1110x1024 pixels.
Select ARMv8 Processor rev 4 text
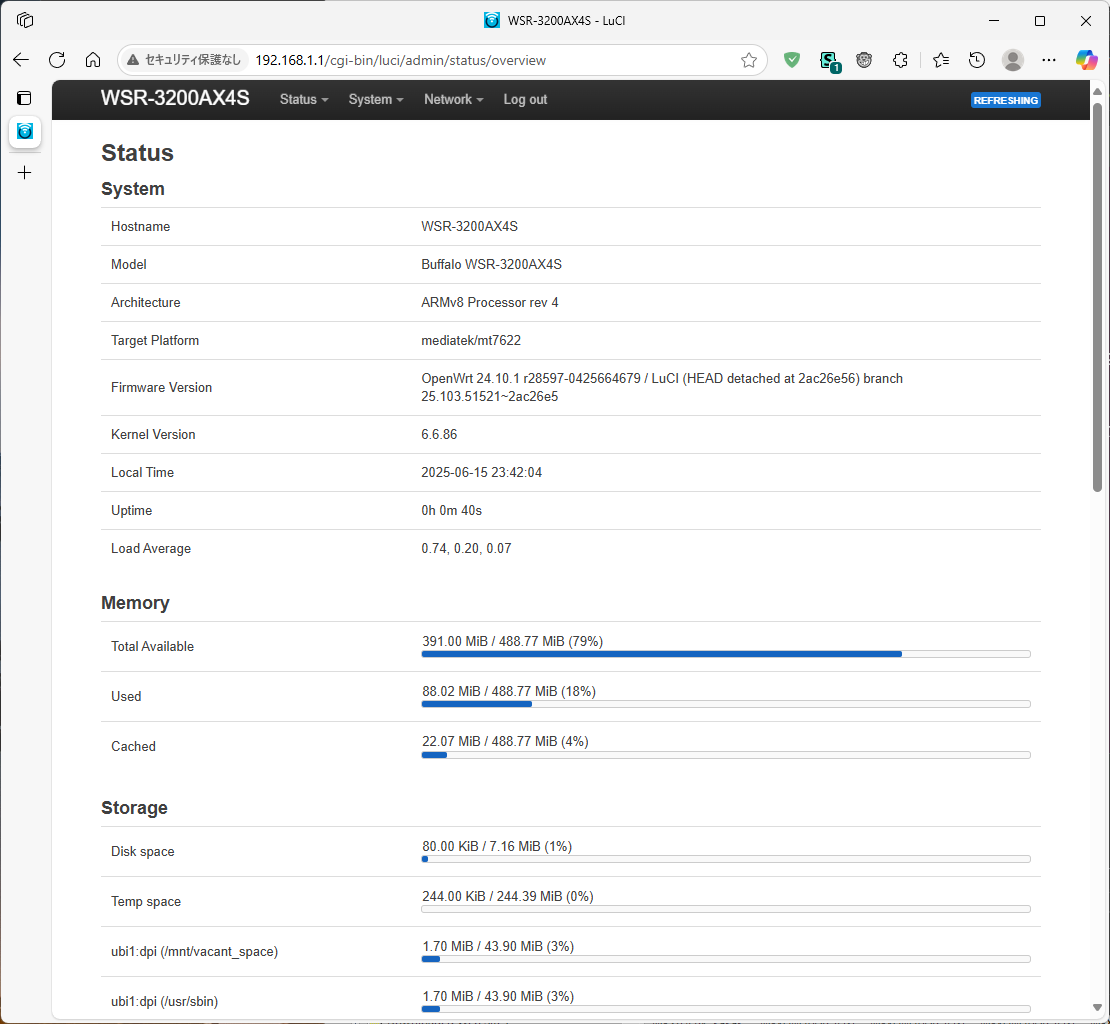click(490, 303)
